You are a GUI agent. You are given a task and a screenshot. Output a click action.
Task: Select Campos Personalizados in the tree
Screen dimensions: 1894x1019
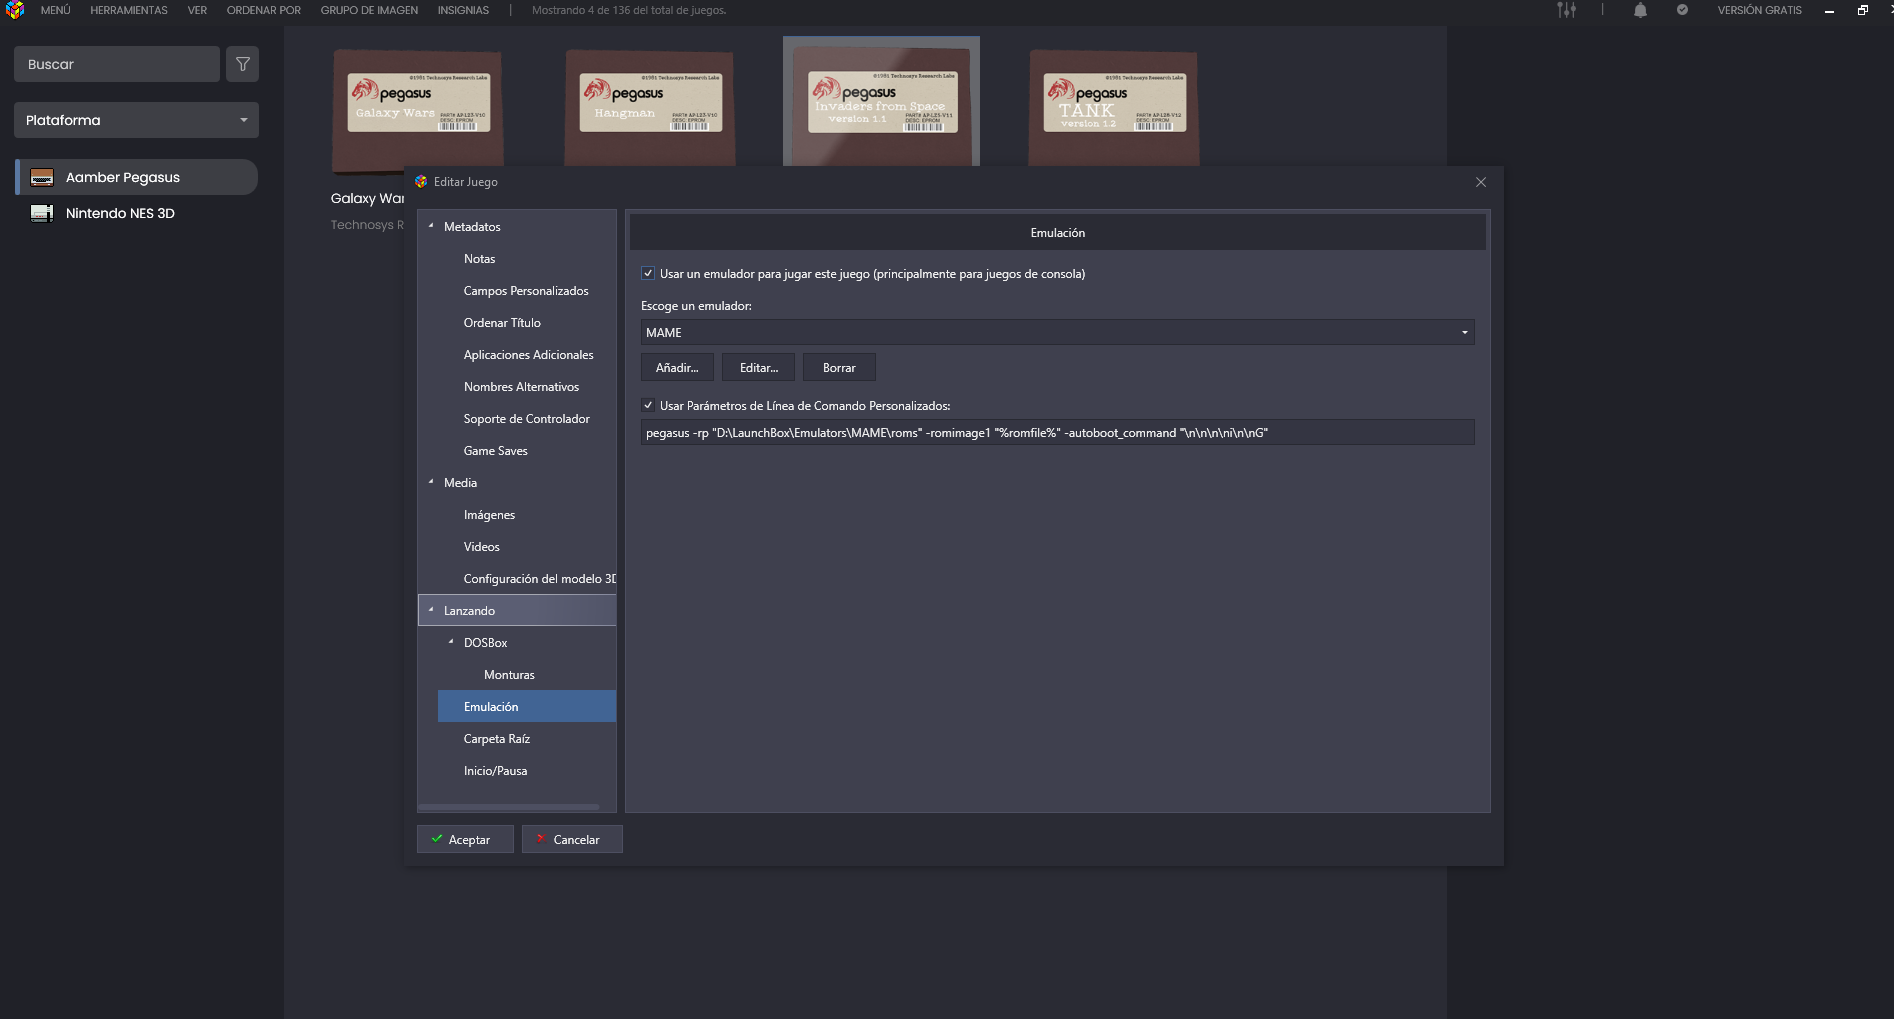point(526,290)
